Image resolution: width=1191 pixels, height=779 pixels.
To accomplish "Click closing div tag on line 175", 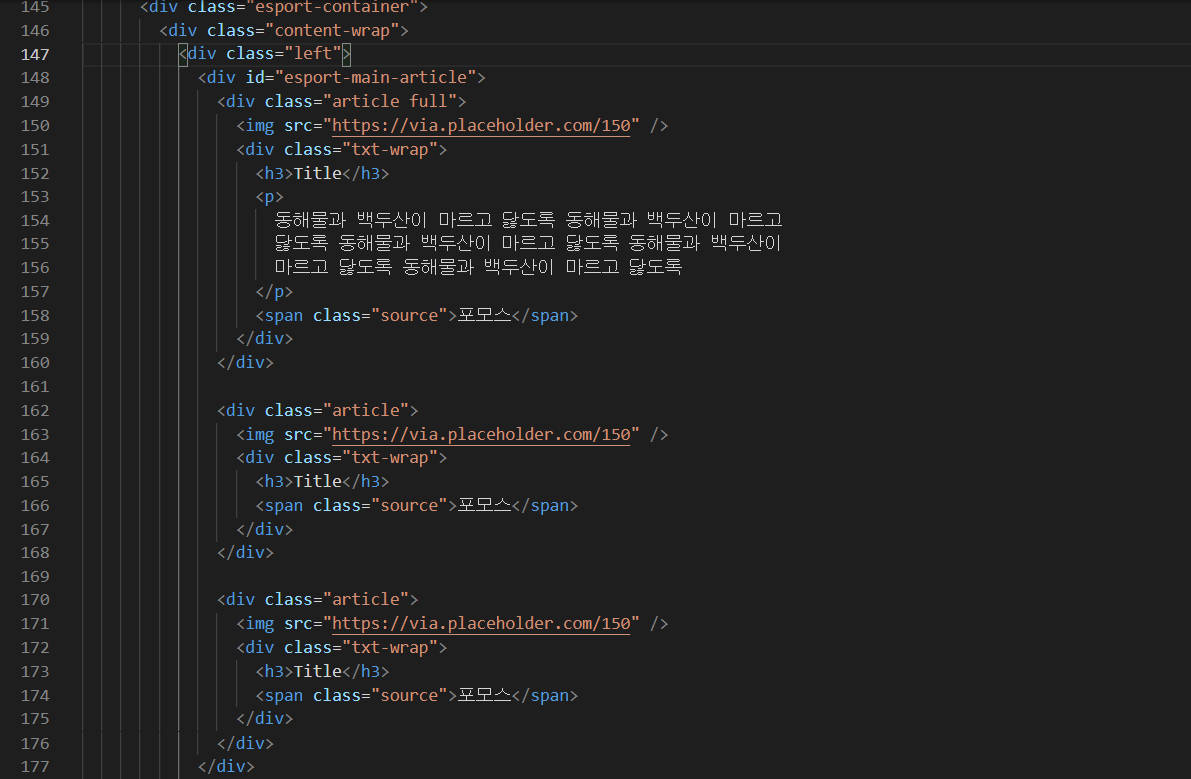I will 264,718.
